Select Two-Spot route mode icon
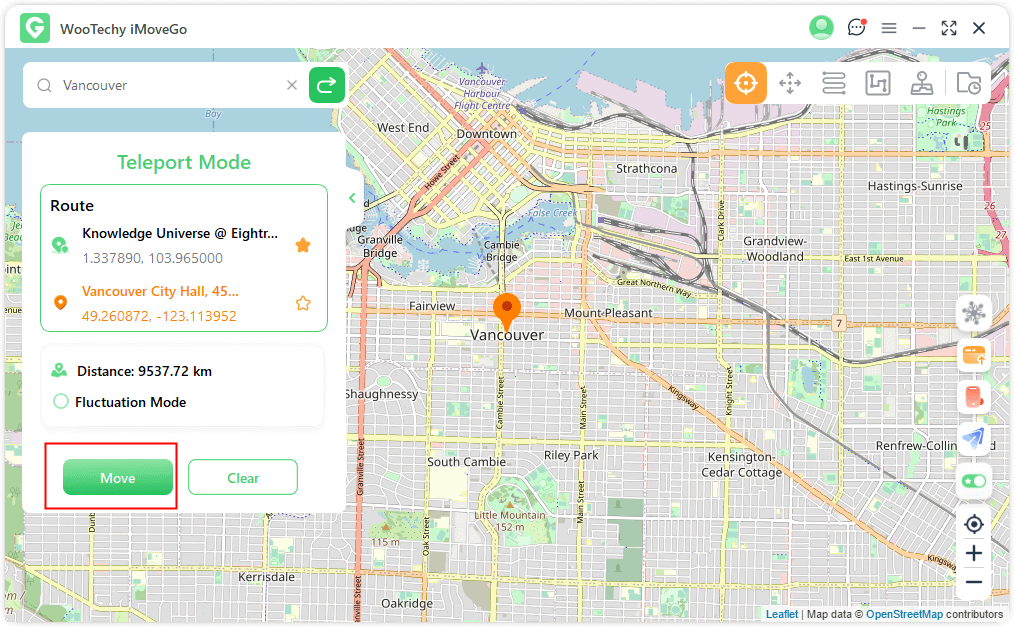 pyautogui.click(x=878, y=83)
